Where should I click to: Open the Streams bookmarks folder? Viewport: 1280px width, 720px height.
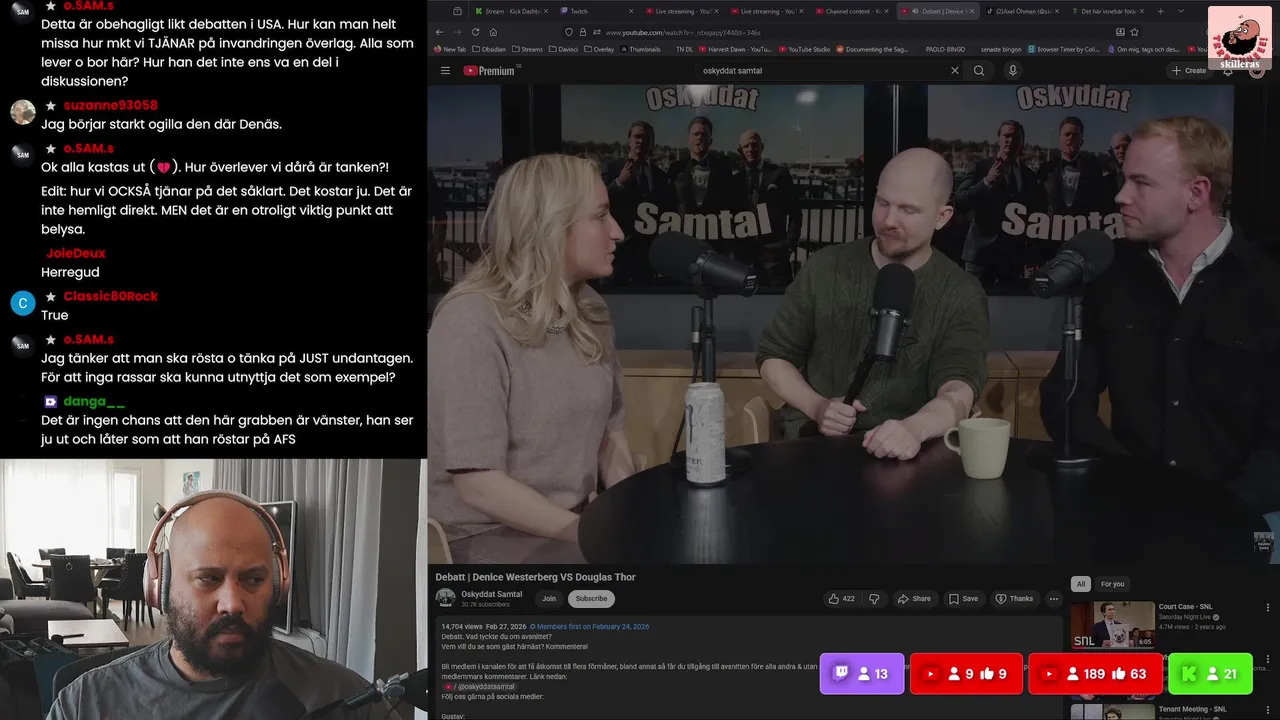click(x=527, y=49)
